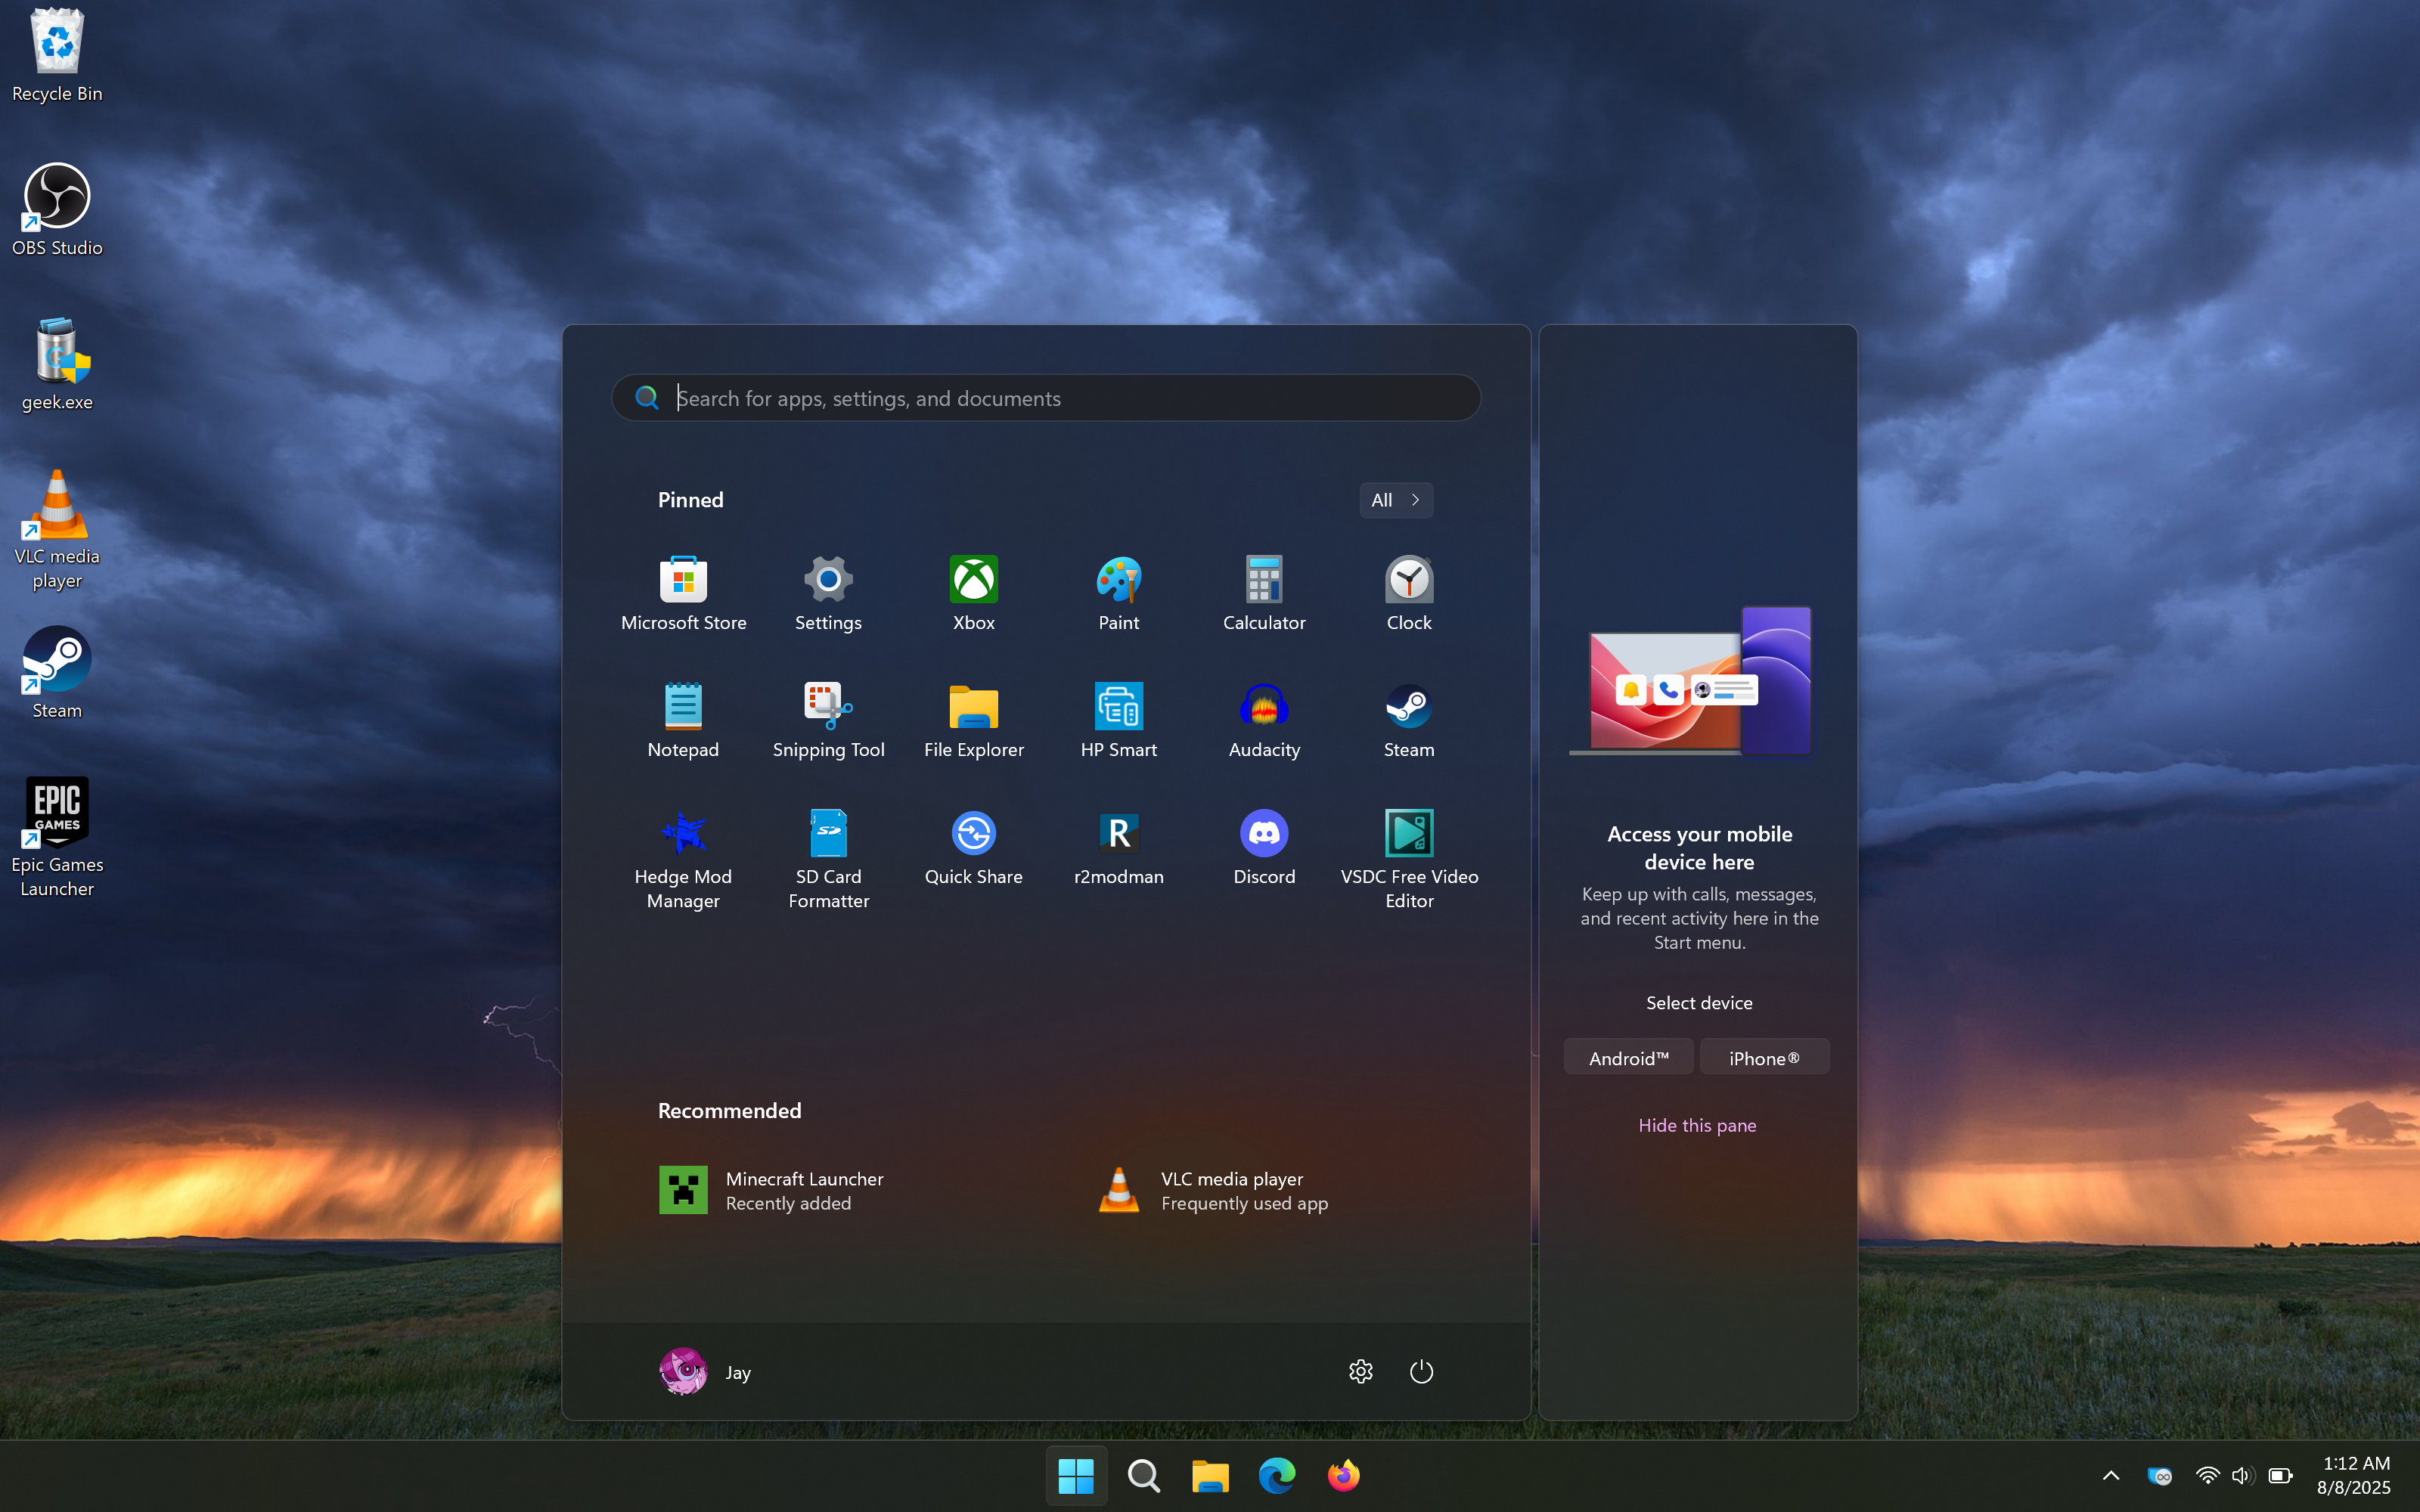Click the power button icon
Screen dimensions: 2420x1512
tap(1421, 1371)
